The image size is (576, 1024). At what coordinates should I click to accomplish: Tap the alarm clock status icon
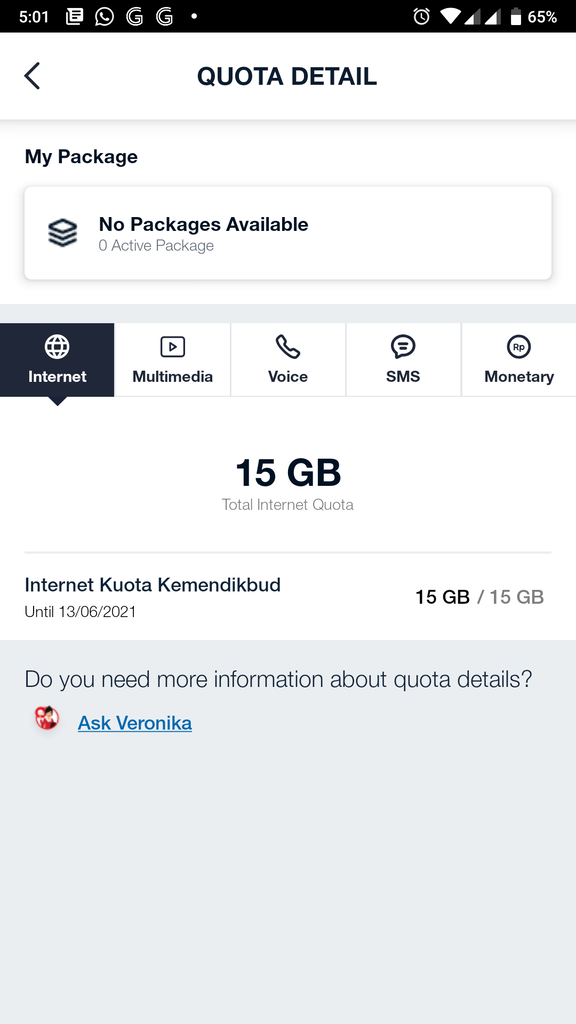click(422, 17)
